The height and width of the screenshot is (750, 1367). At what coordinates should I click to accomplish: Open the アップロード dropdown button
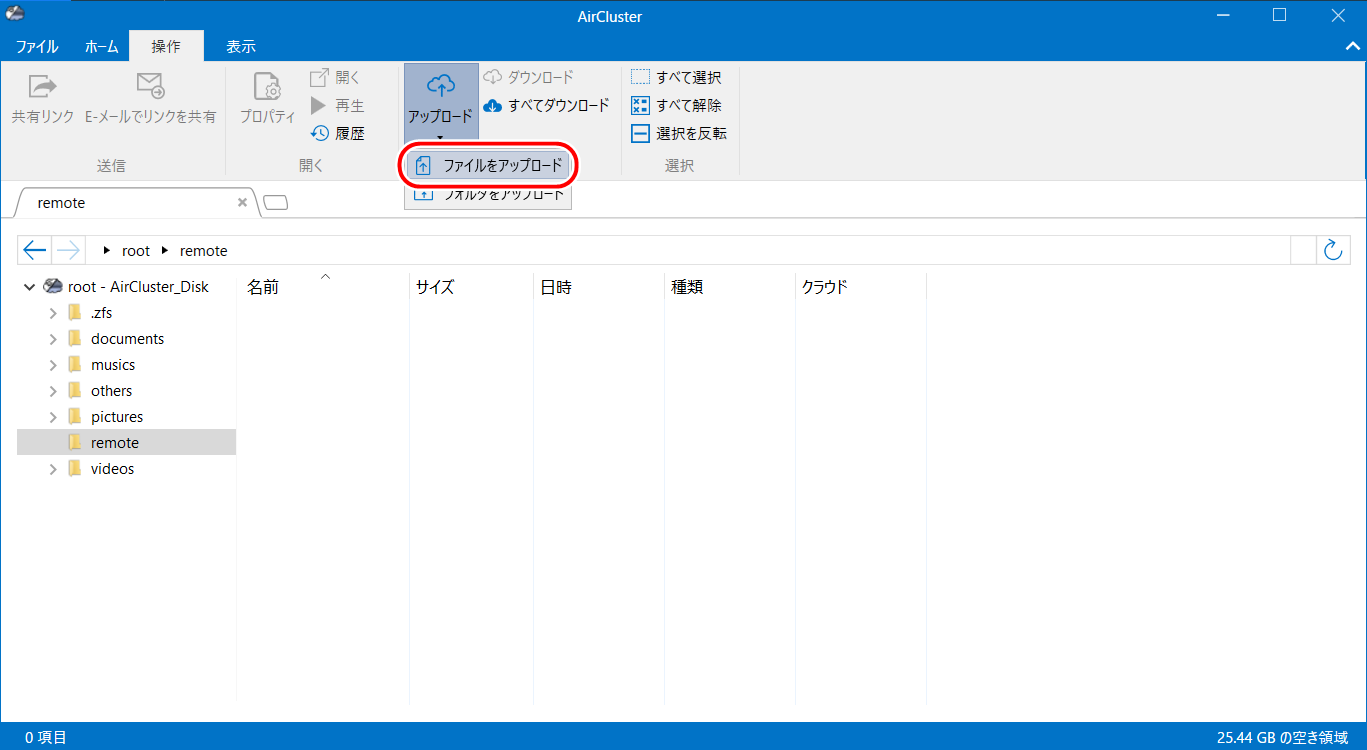441,103
